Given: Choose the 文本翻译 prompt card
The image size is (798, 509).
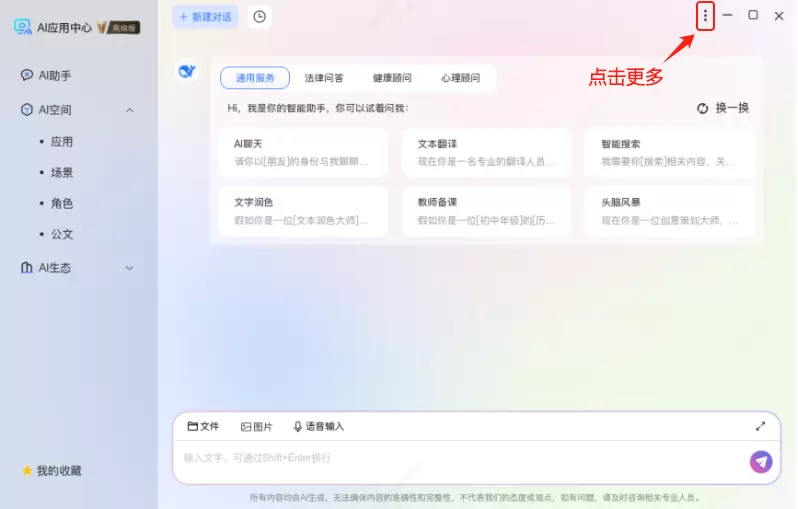Looking at the screenshot, I should tap(486, 153).
